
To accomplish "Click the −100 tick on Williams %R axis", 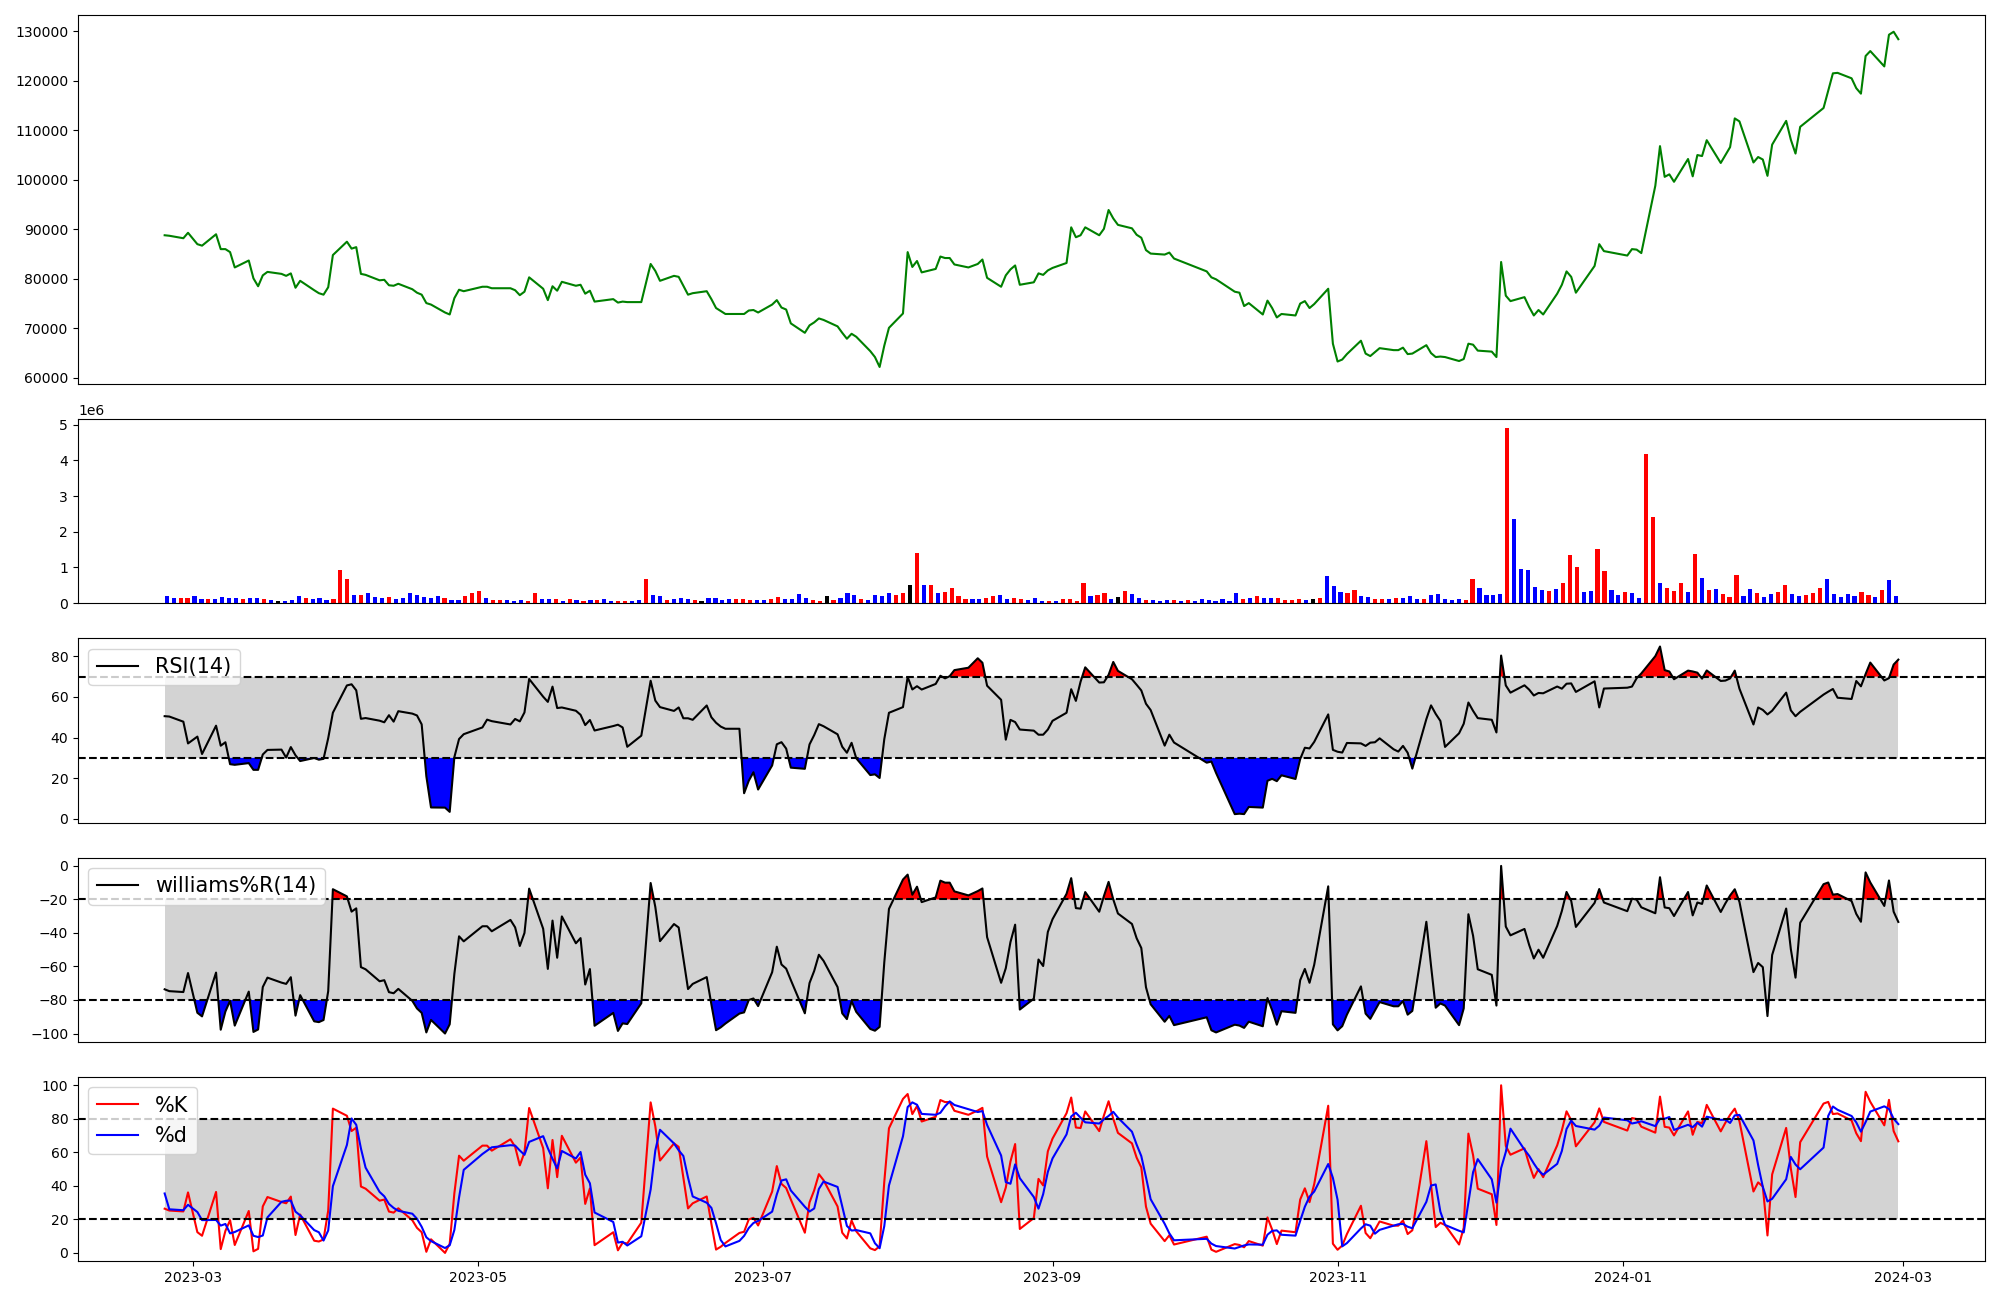I will click(48, 1034).
